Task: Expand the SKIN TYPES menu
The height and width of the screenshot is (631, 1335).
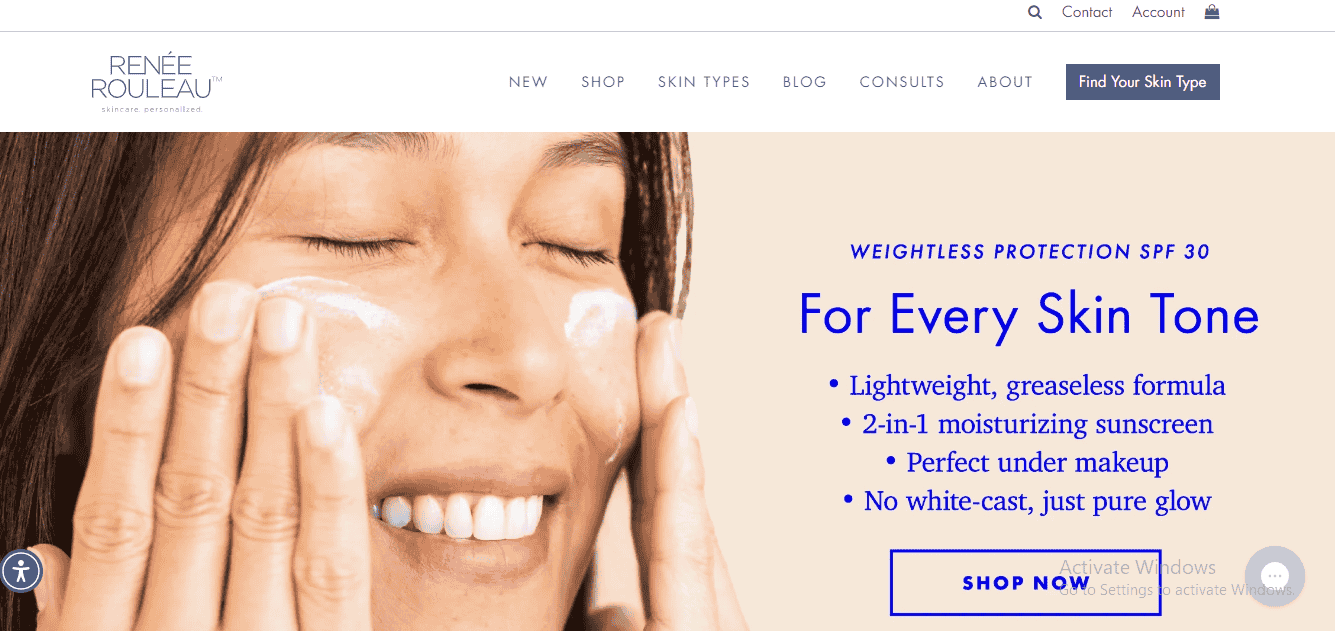Action: [704, 82]
